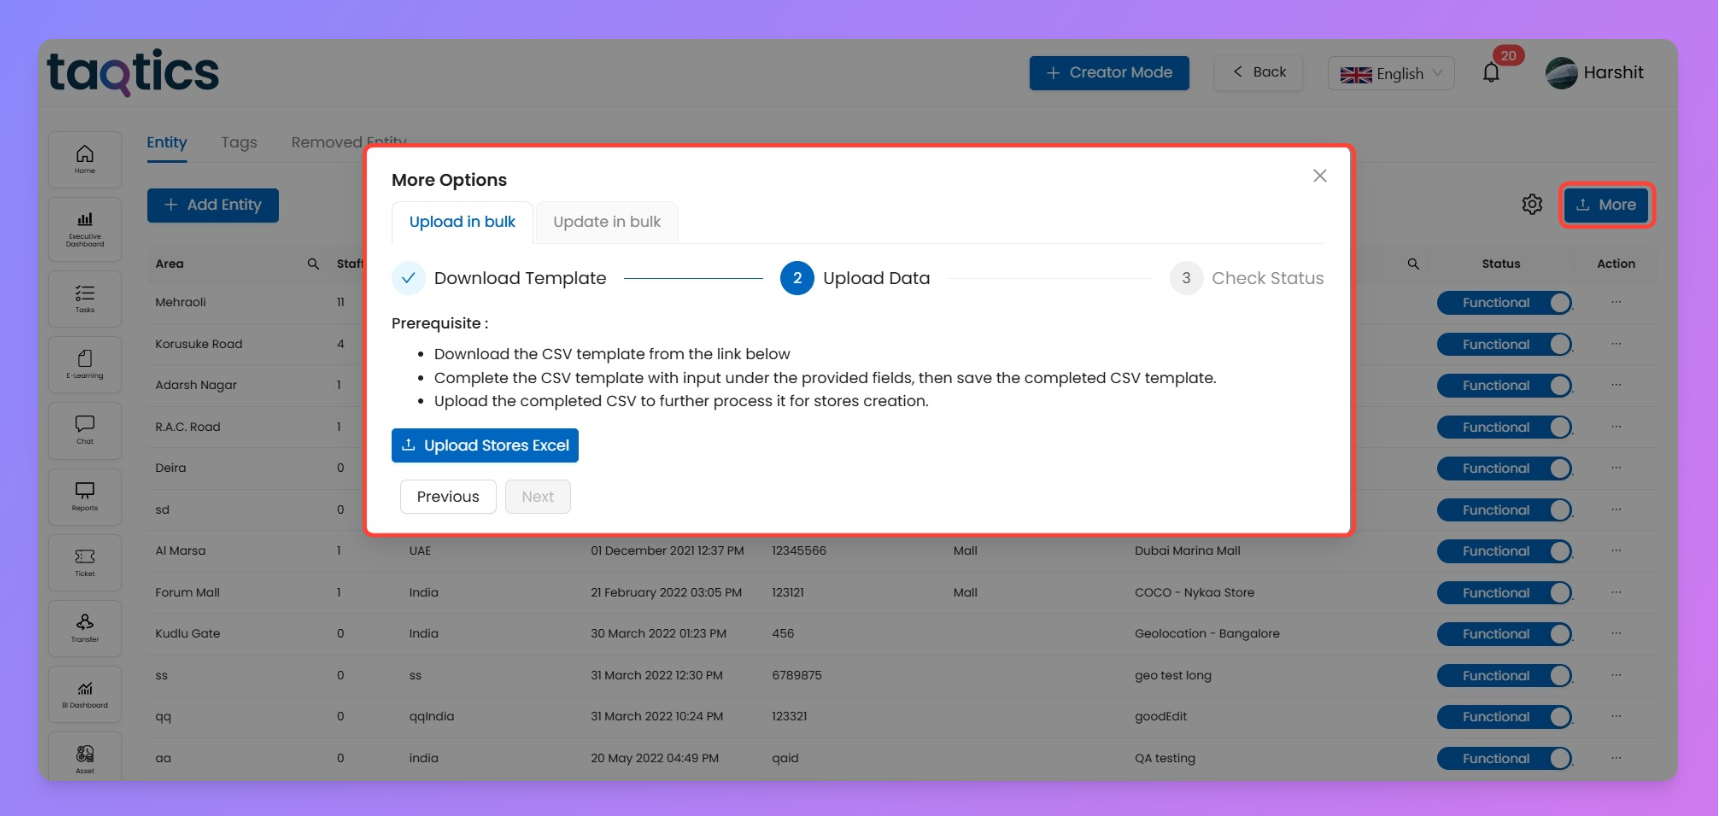Click the 'Dubai Marina Mall' cell
This screenshot has width=1719, height=816.
click(1187, 551)
